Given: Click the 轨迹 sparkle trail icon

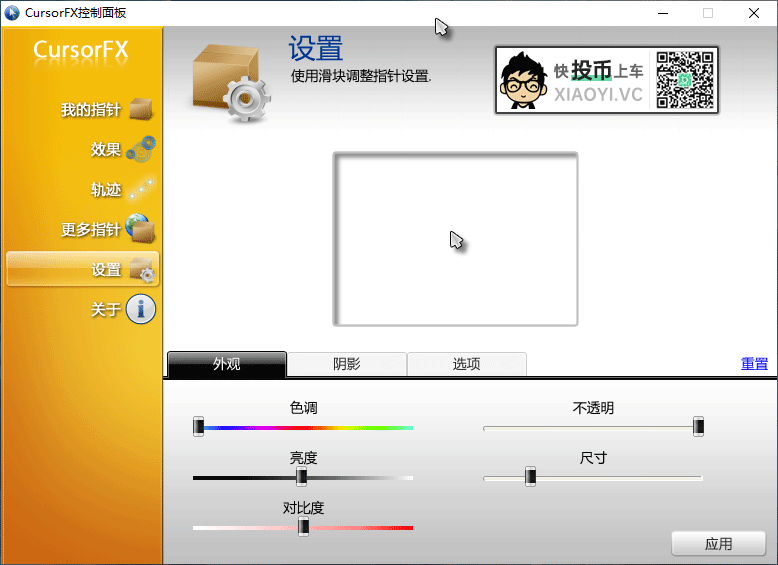Looking at the screenshot, I should [x=141, y=189].
